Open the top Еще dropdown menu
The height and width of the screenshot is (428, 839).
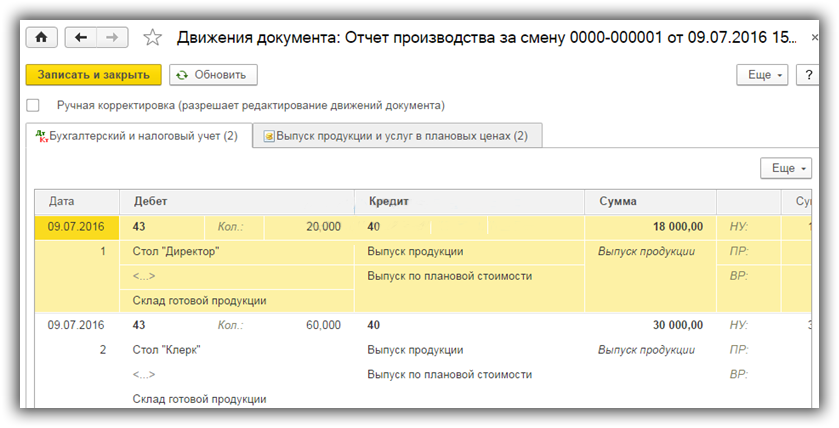click(762, 75)
